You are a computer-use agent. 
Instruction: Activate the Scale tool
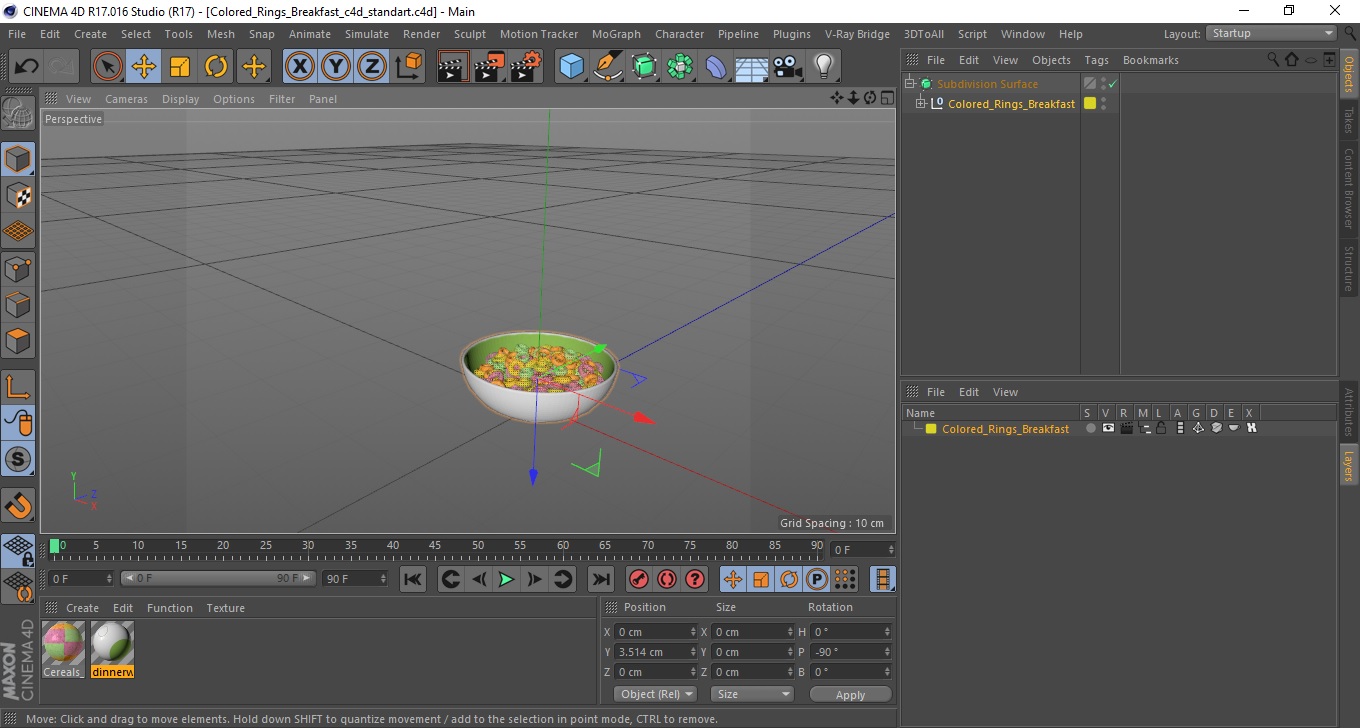[180, 67]
